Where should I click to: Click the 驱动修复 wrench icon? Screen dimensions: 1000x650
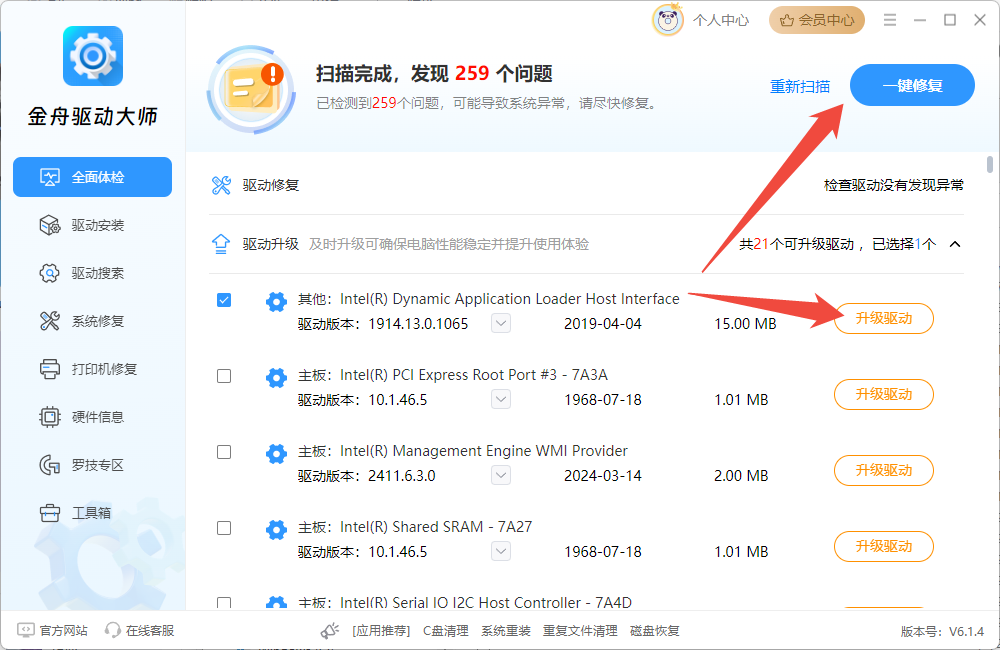tap(221, 186)
